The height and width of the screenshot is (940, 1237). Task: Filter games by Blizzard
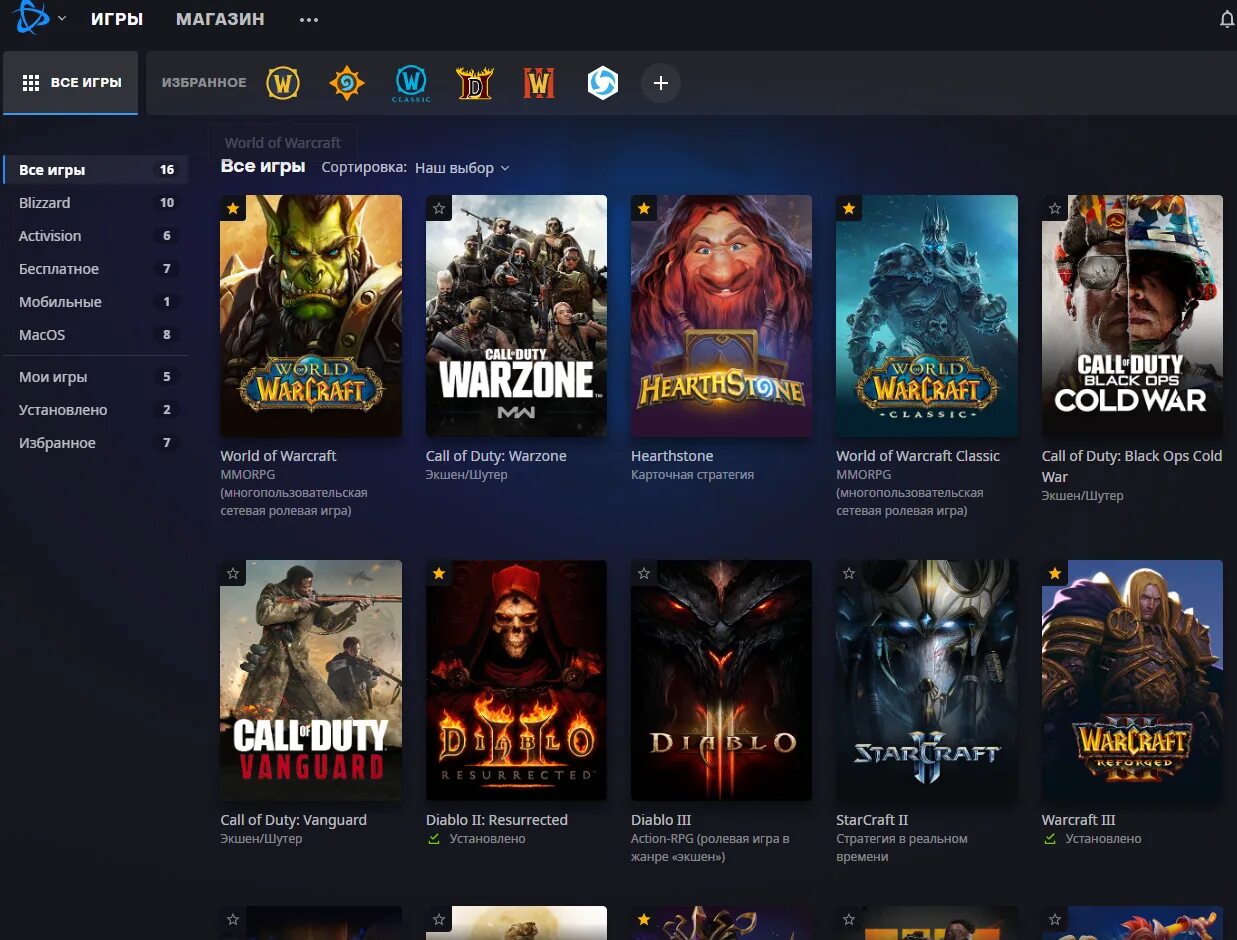[x=96, y=203]
